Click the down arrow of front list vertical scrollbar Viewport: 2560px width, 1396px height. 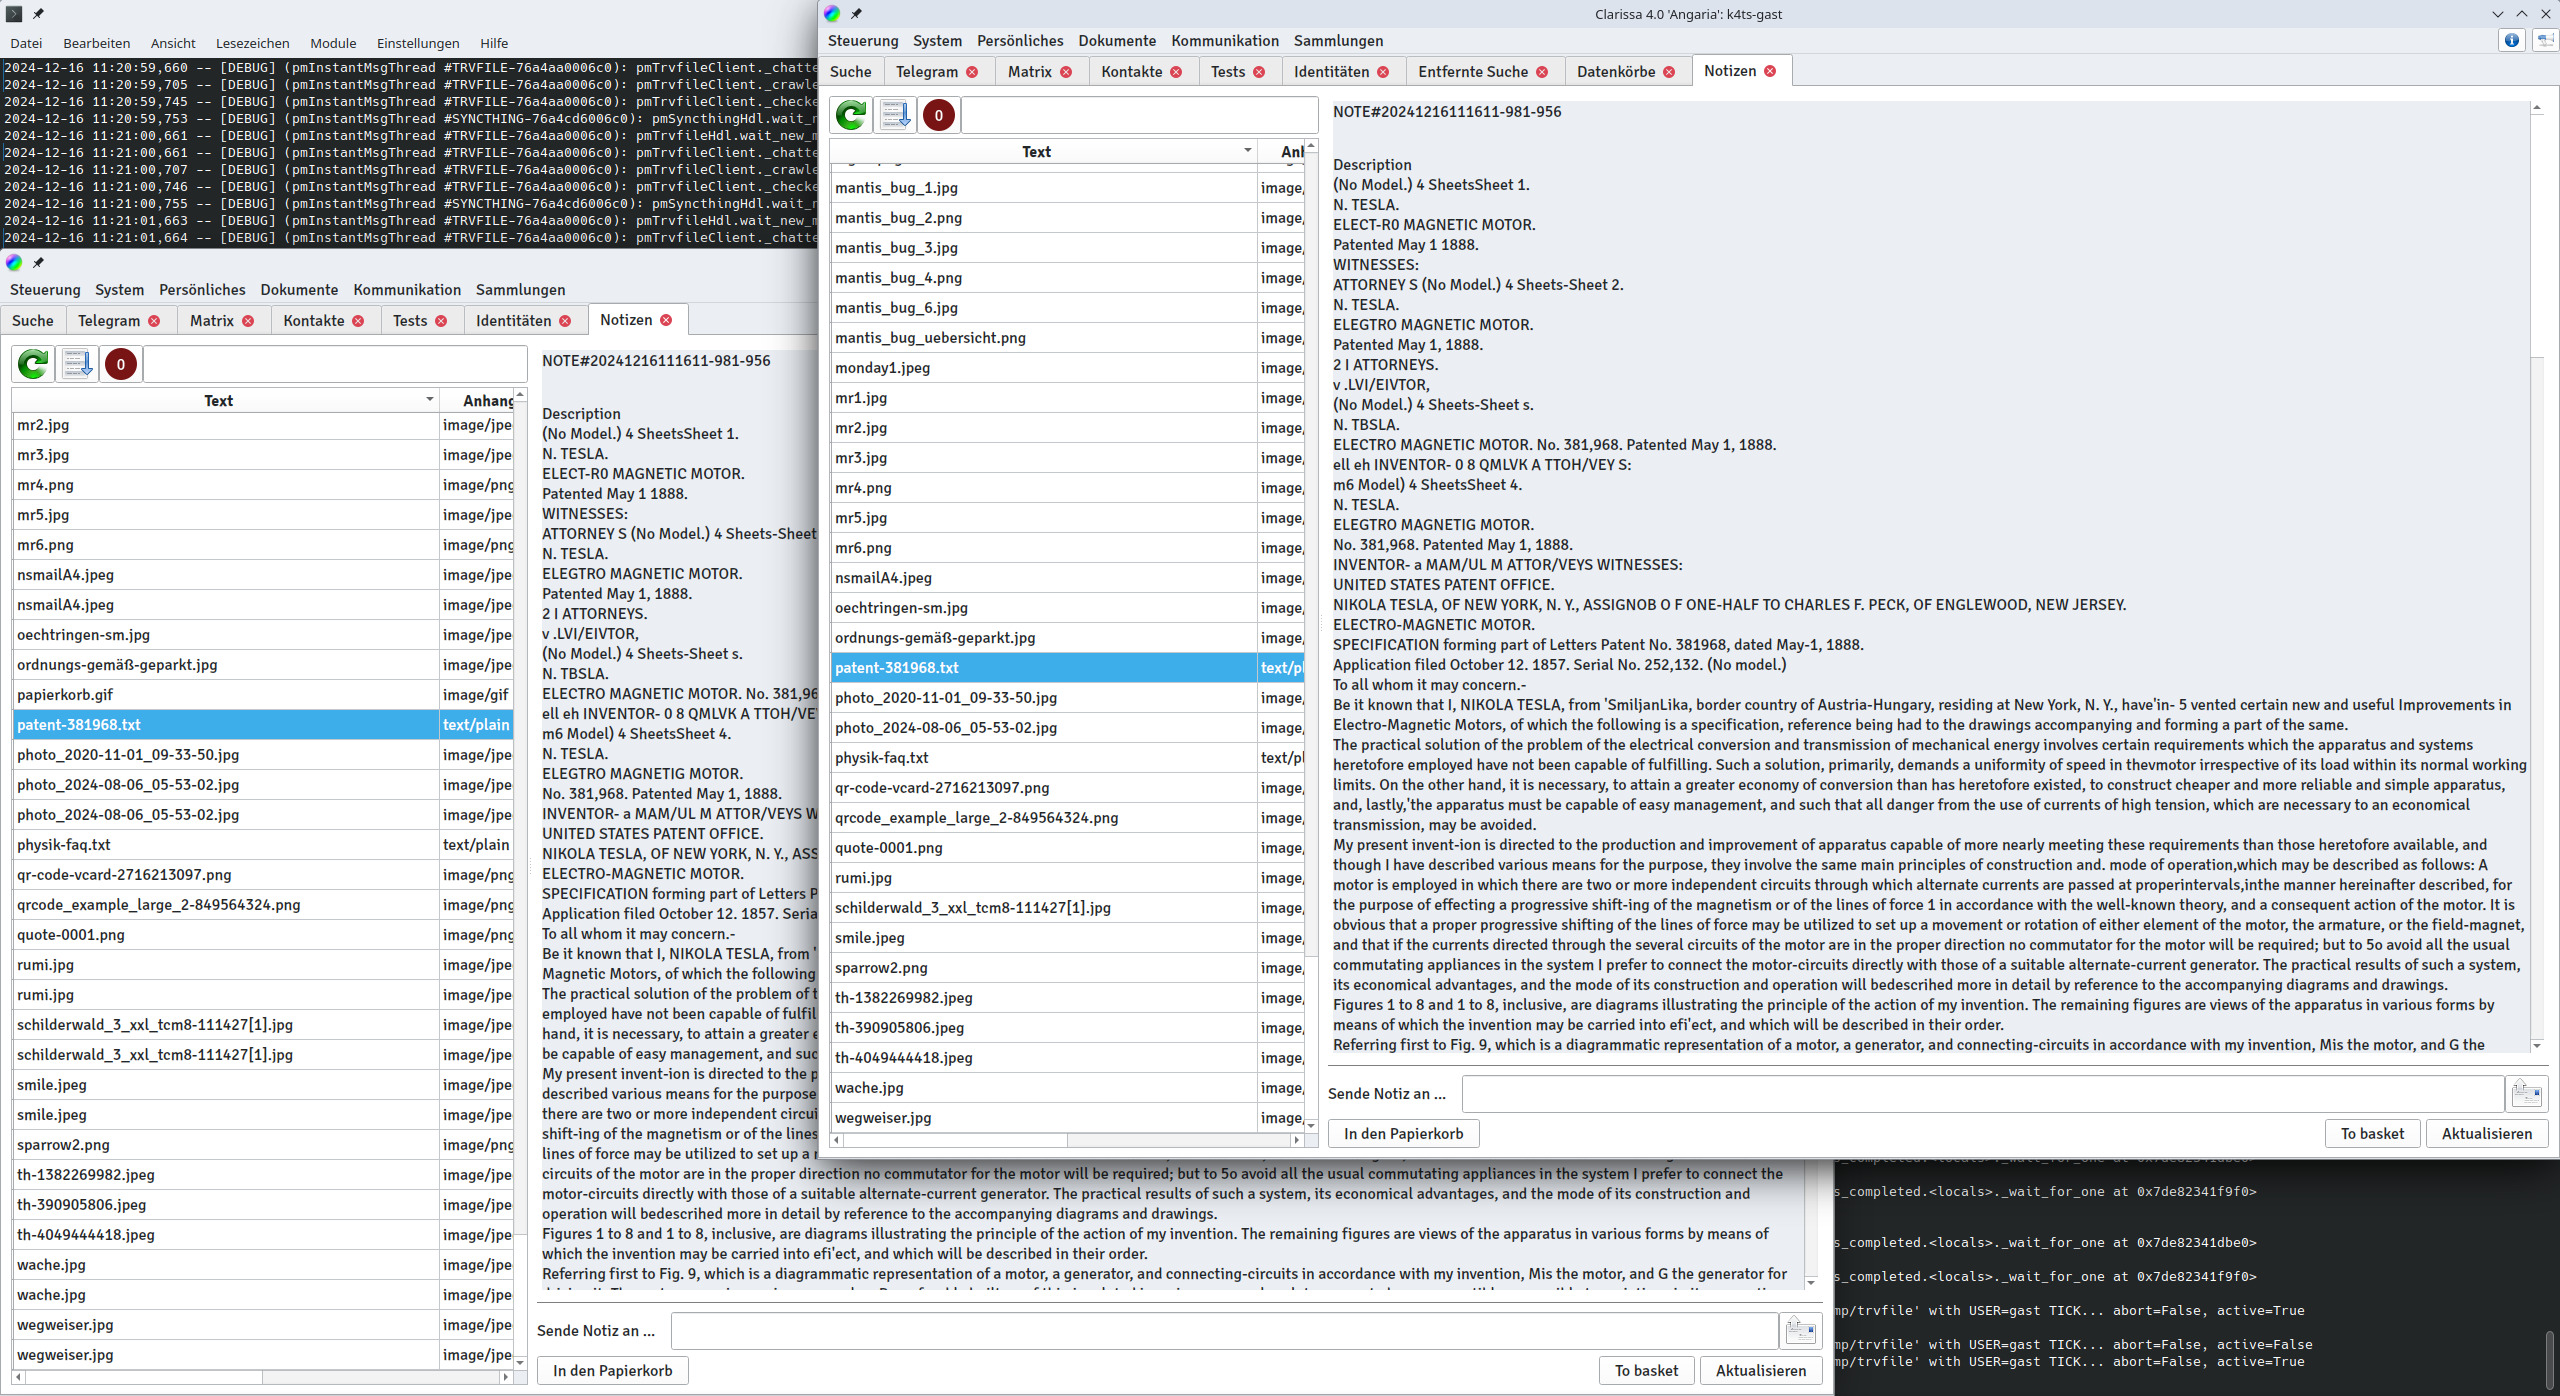tap(1311, 1126)
